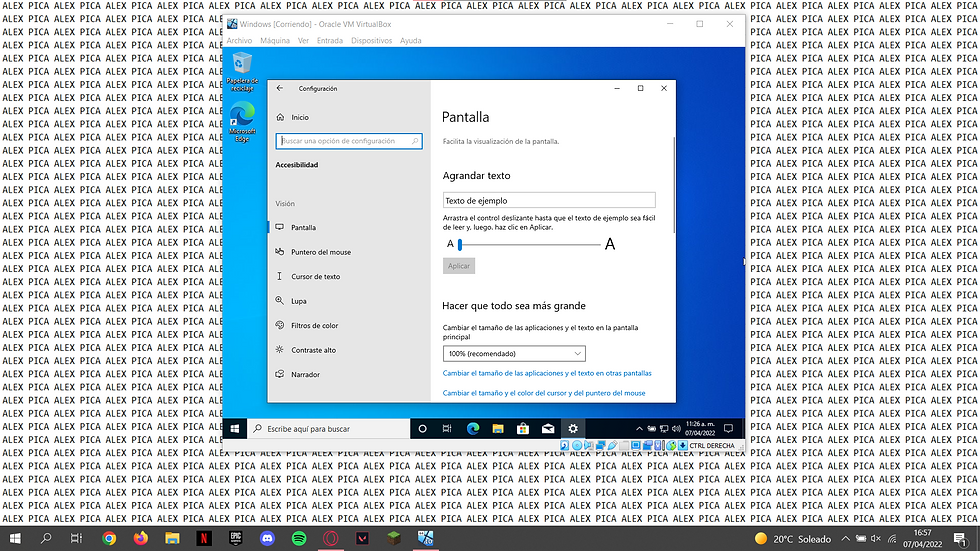The height and width of the screenshot is (551, 980).
Task: Open VirtualBox Ayuda menu
Action: [411, 41]
